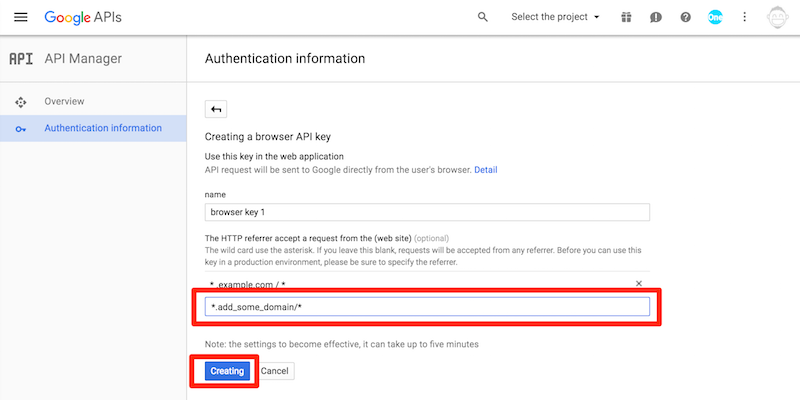800x400 pixels.
Task: Open the Detail link
Action: [x=486, y=170]
